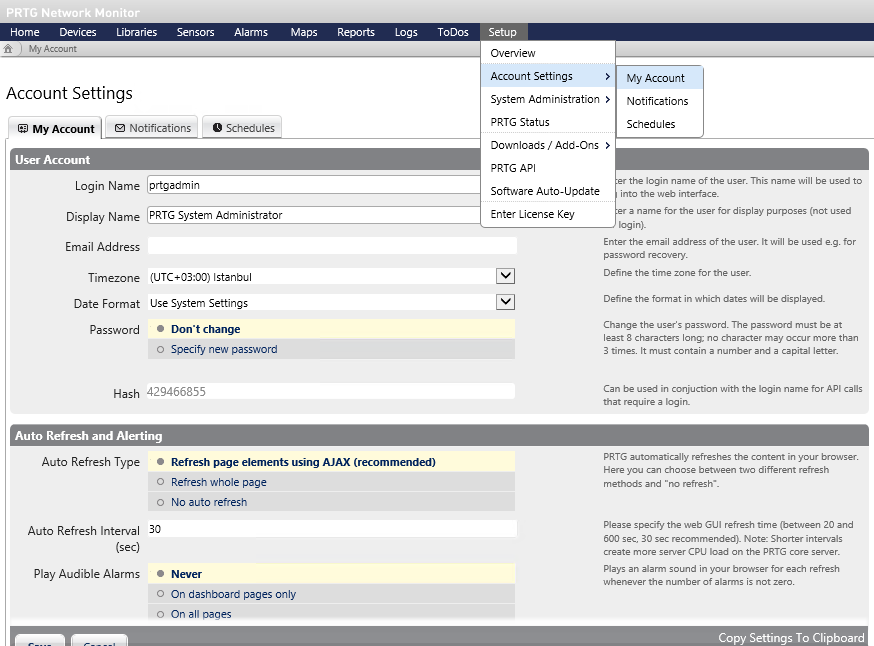The image size is (874, 646).
Task: Choose Software Auto-Update menu entry
Action: click(x=548, y=191)
